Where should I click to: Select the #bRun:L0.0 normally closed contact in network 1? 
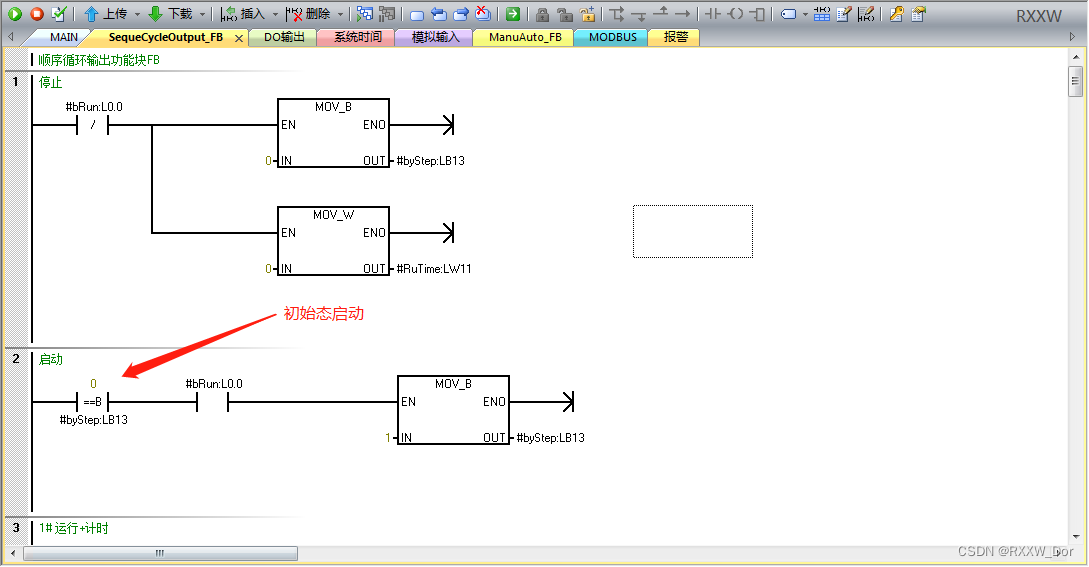tap(93, 125)
